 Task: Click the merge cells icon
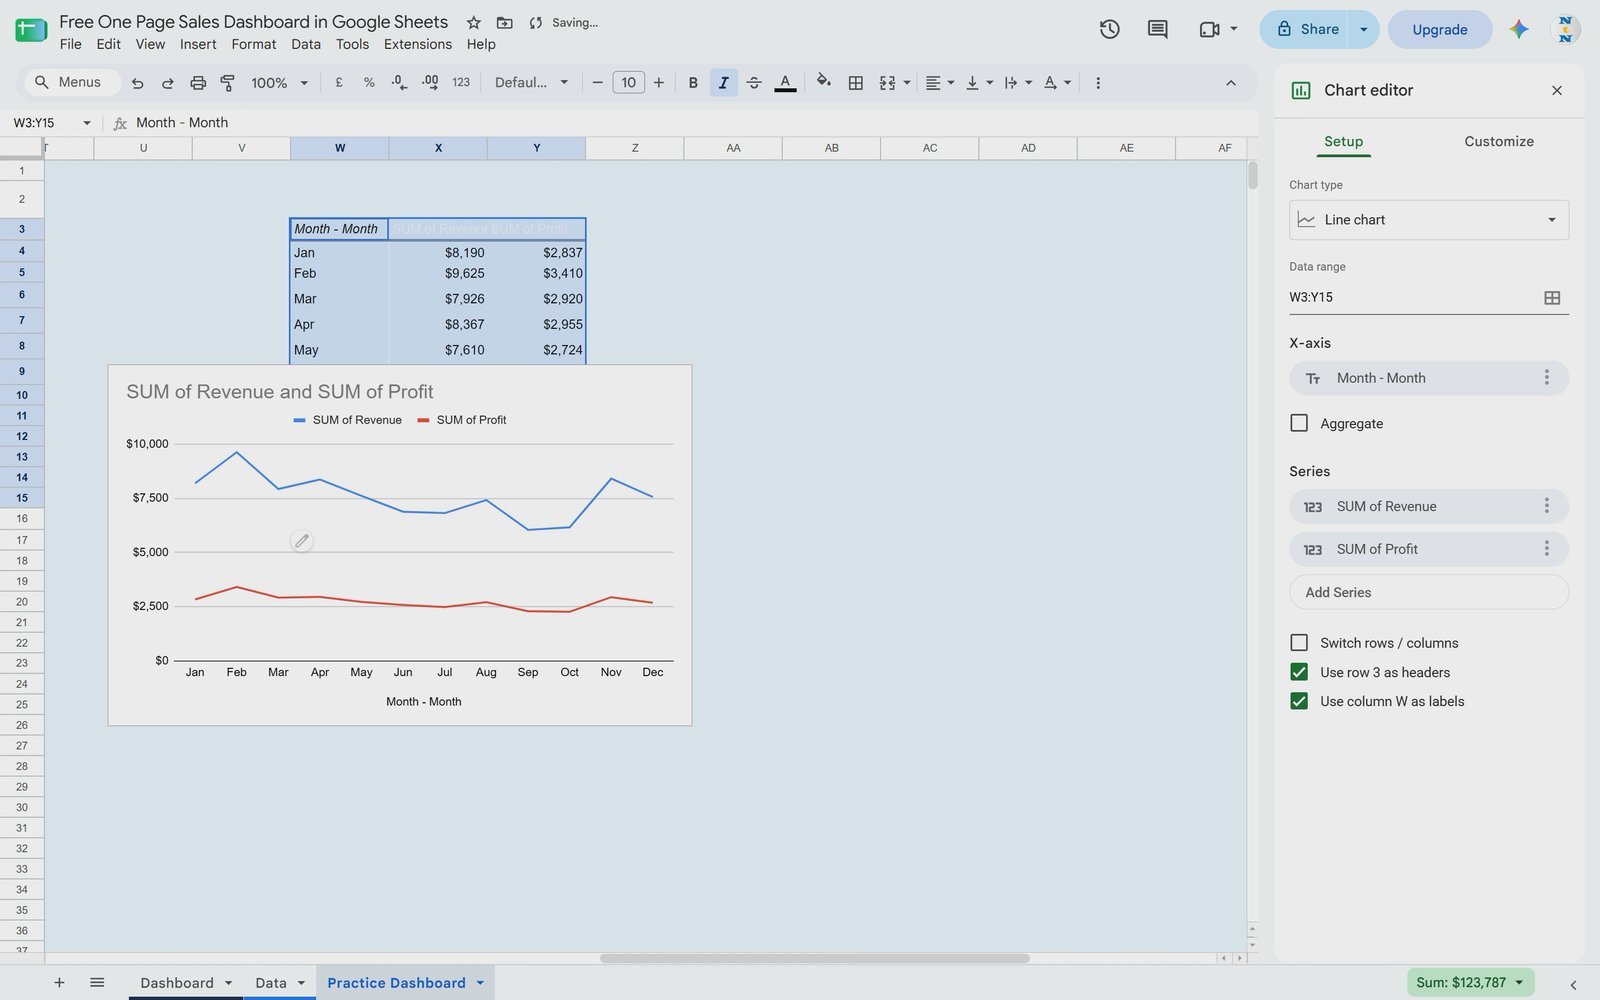pos(887,83)
